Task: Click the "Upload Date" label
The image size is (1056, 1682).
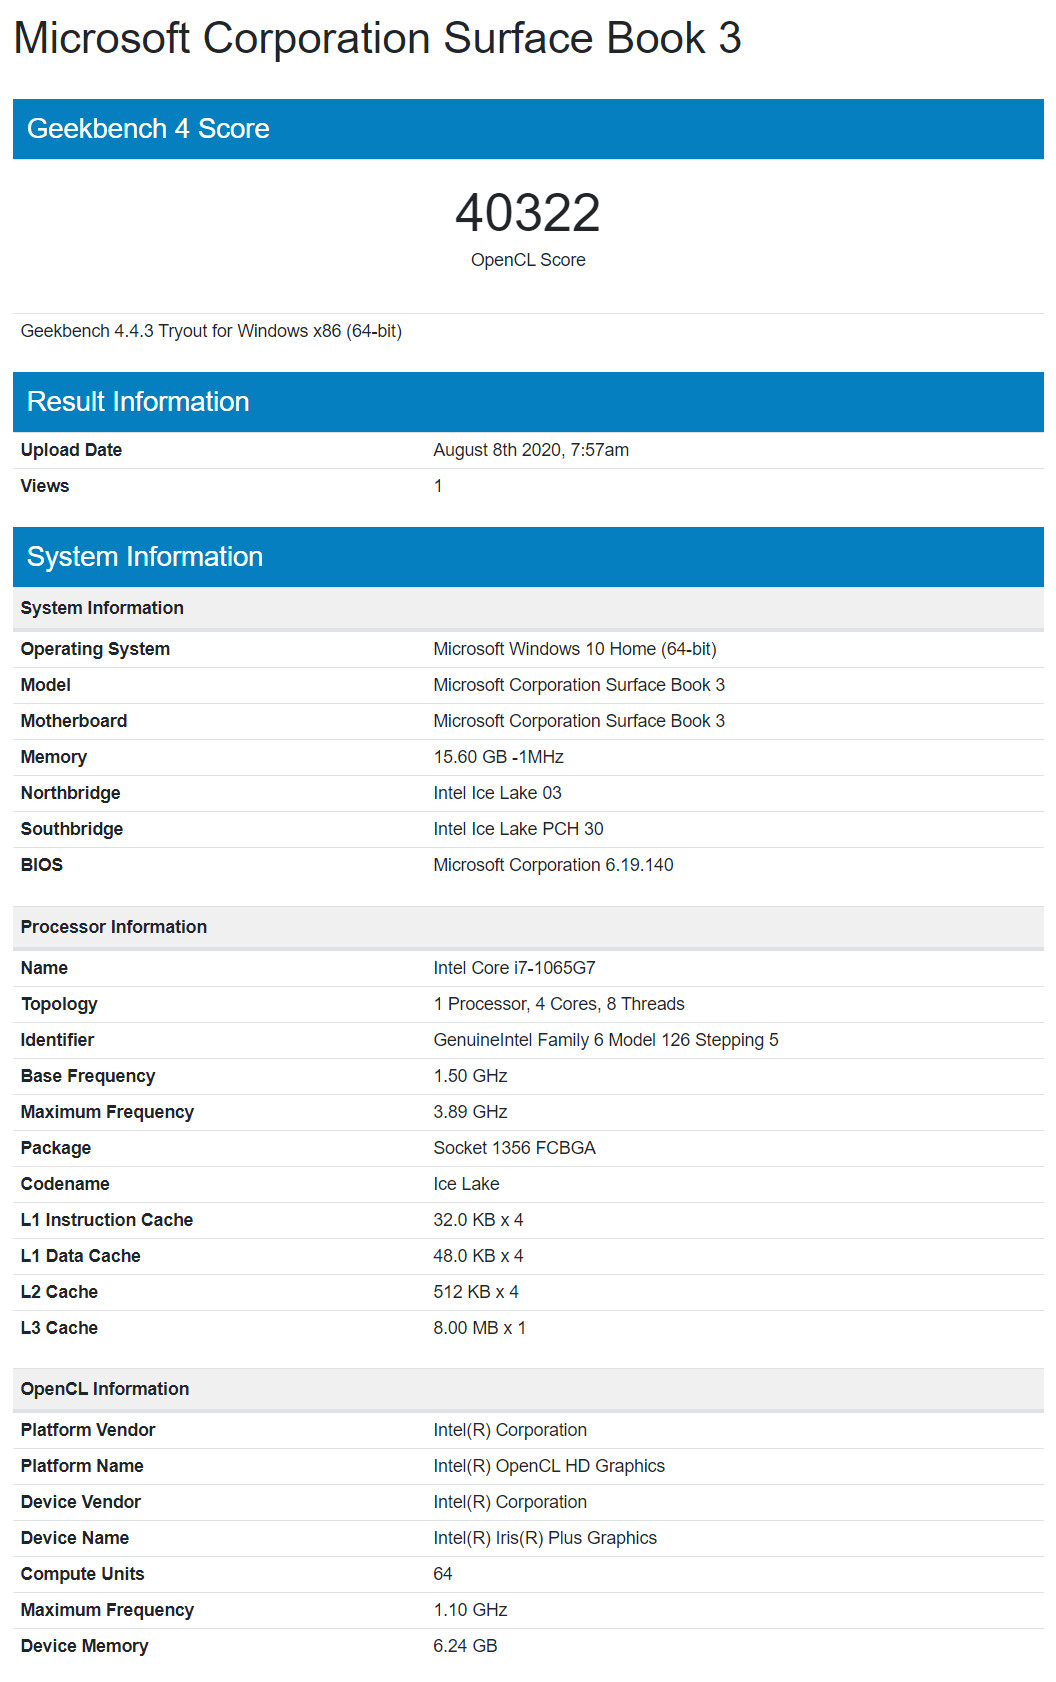Action: point(71,450)
